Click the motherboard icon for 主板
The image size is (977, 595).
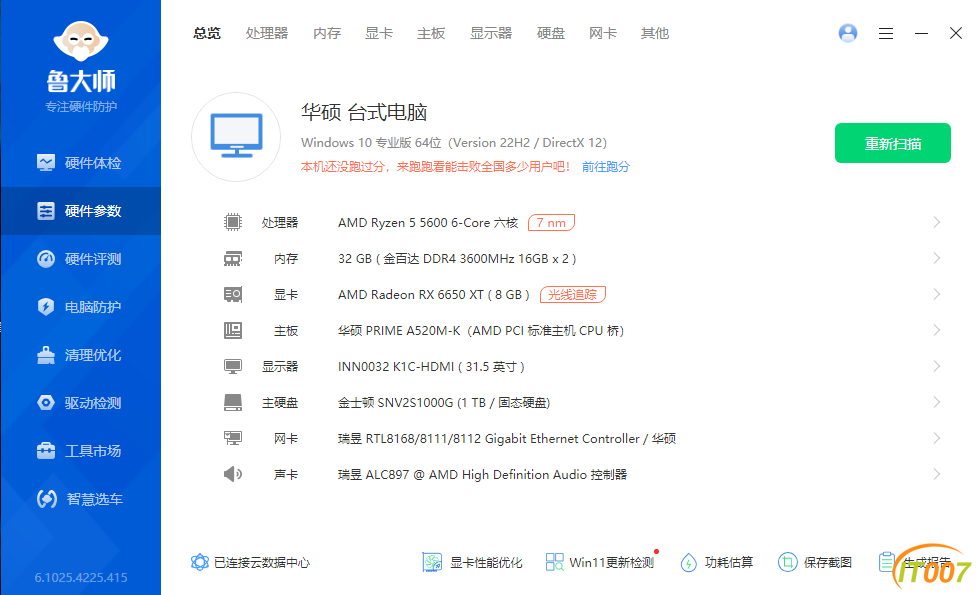233,330
